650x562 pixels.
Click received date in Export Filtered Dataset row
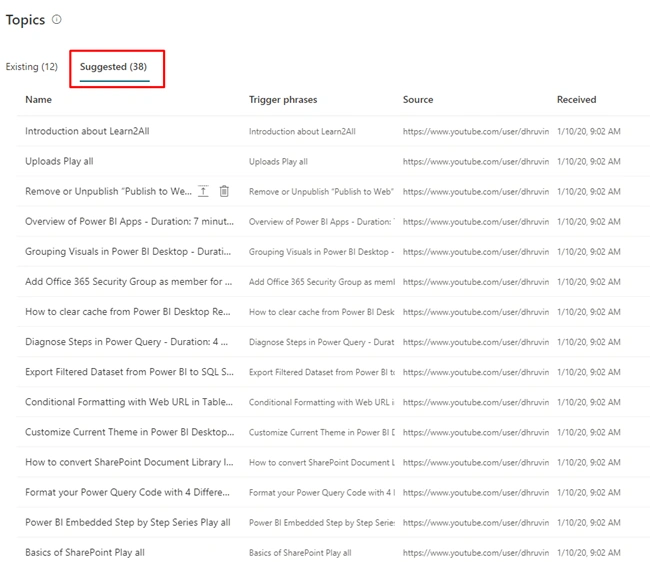click(x=589, y=372)
